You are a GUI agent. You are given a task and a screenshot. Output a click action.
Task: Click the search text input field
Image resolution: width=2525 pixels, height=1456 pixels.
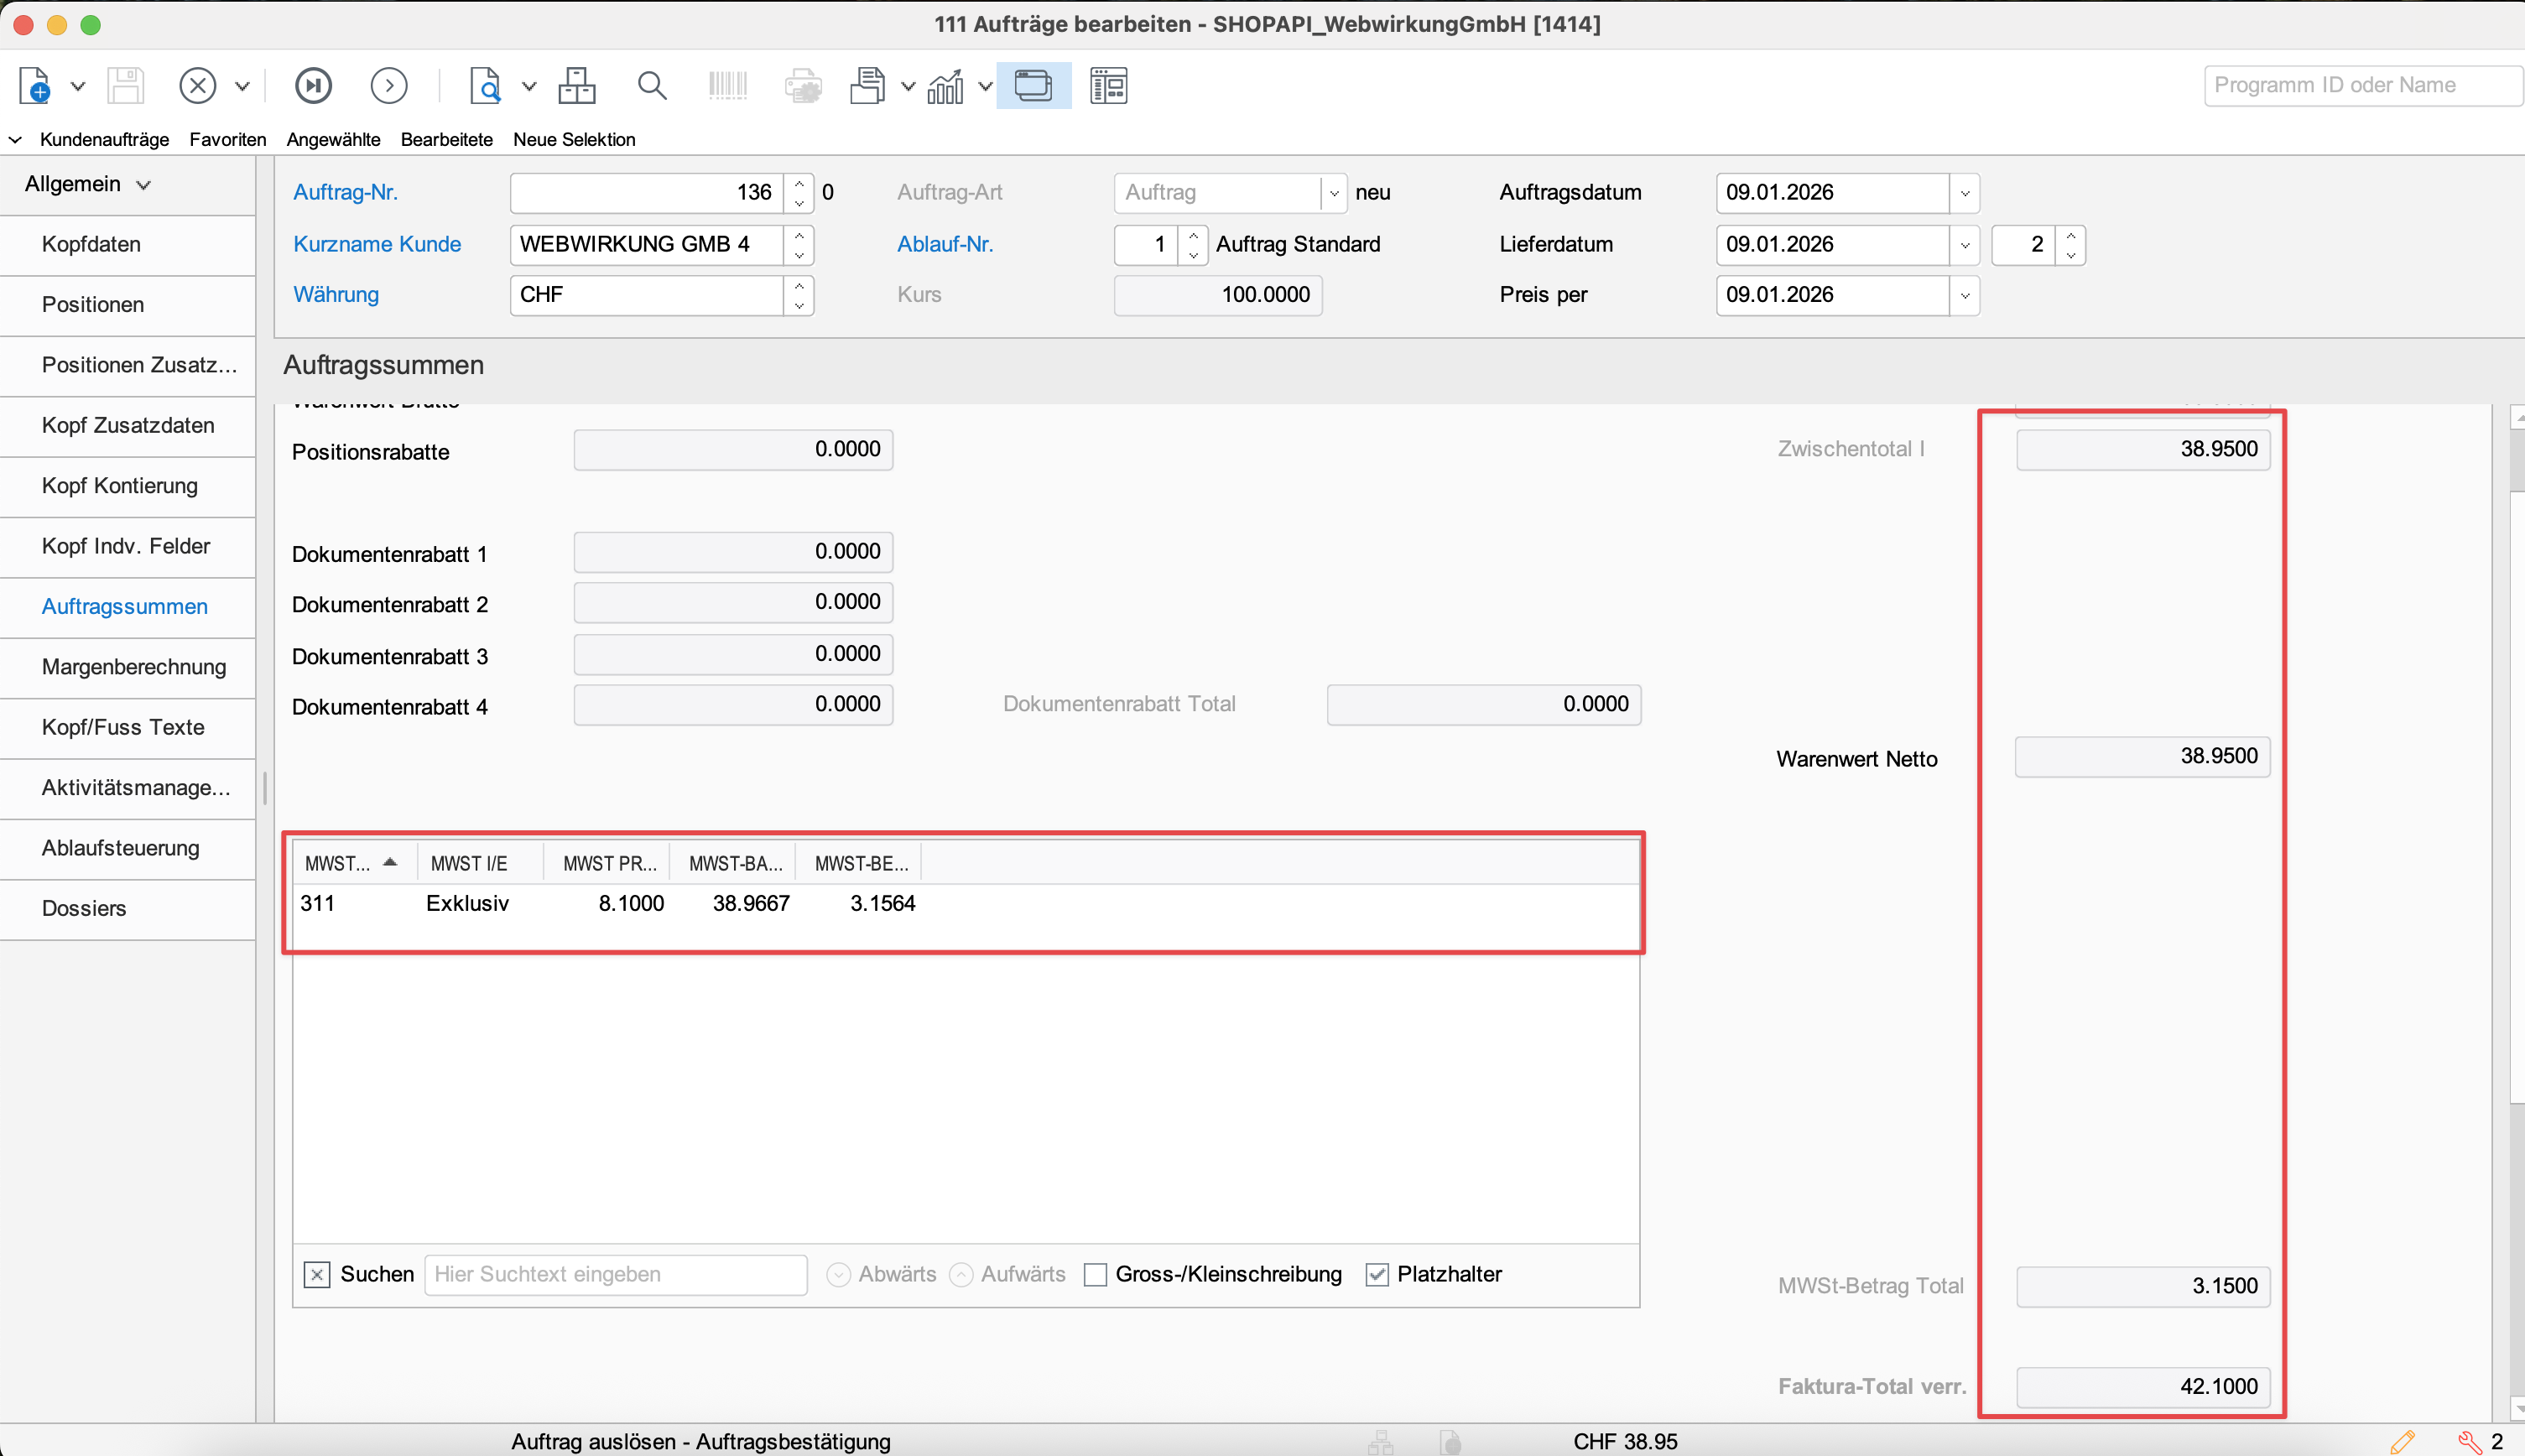pyautogui.click(x=614, y=1274)
